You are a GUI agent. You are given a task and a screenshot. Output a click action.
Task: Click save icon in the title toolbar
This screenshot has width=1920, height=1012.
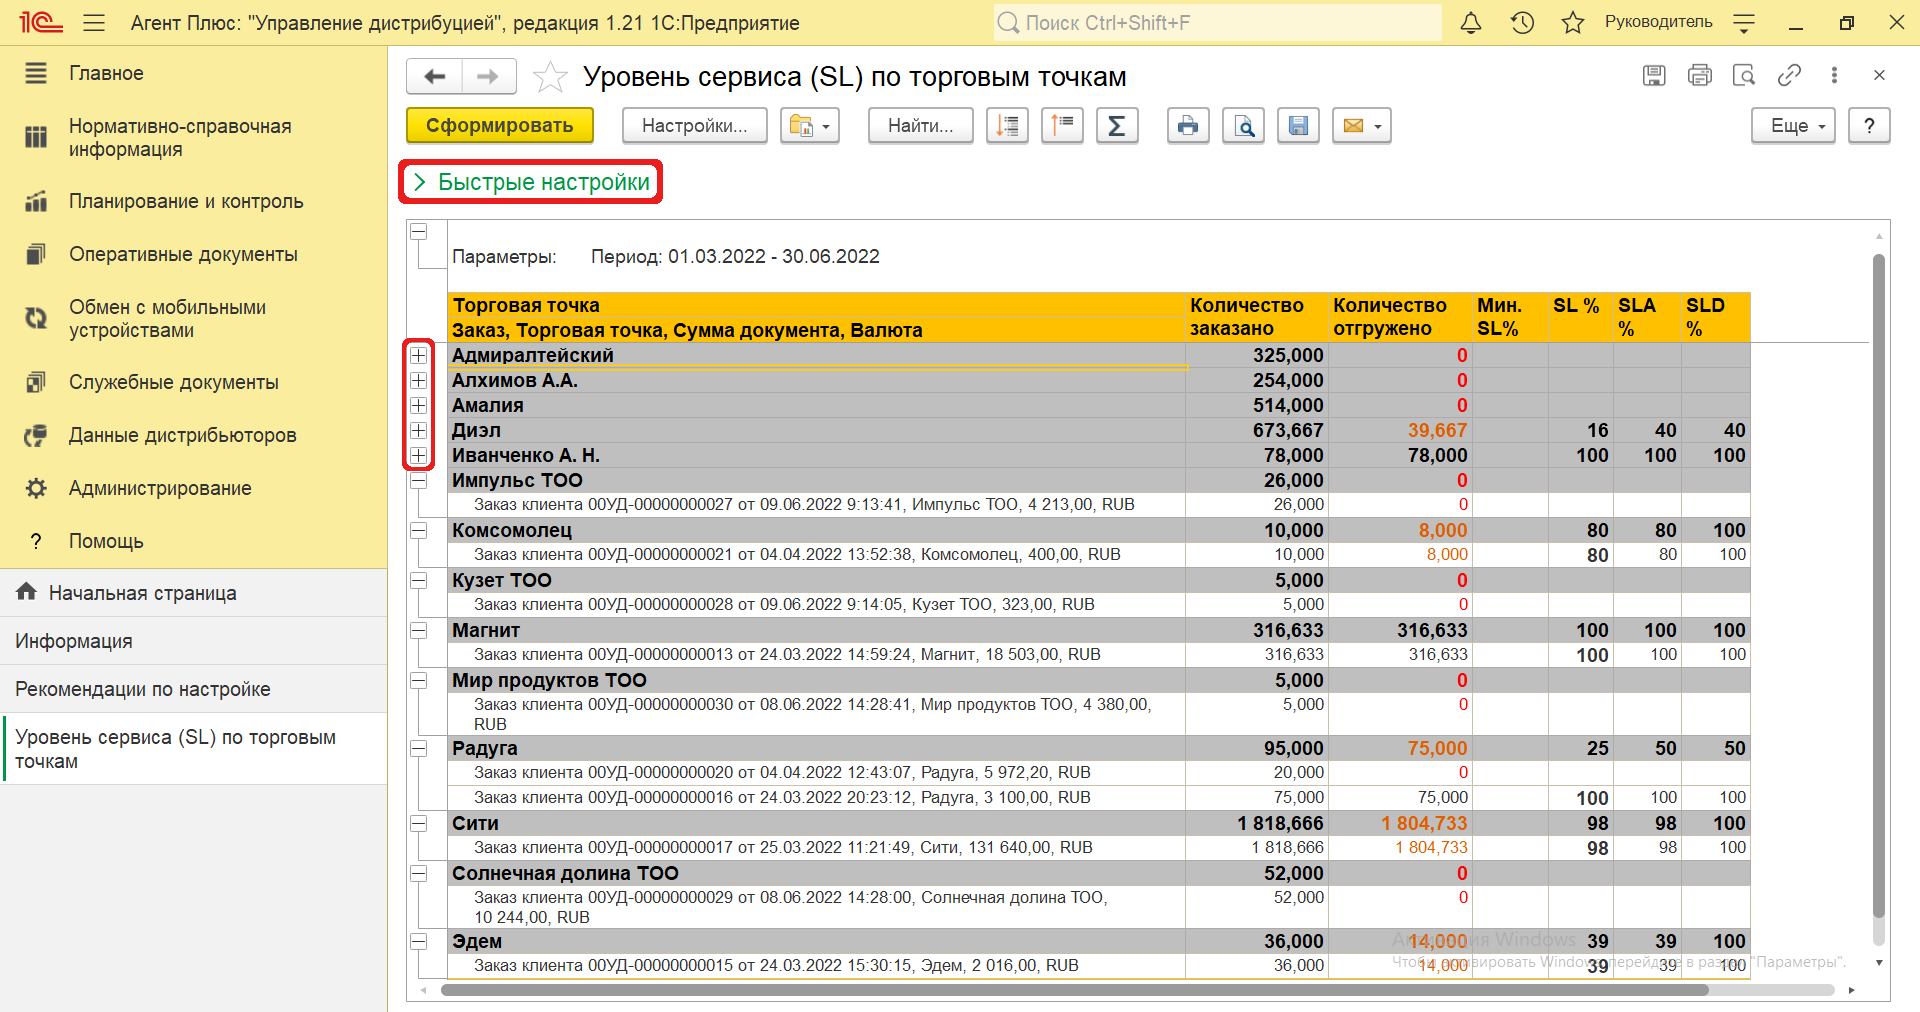1654,75
